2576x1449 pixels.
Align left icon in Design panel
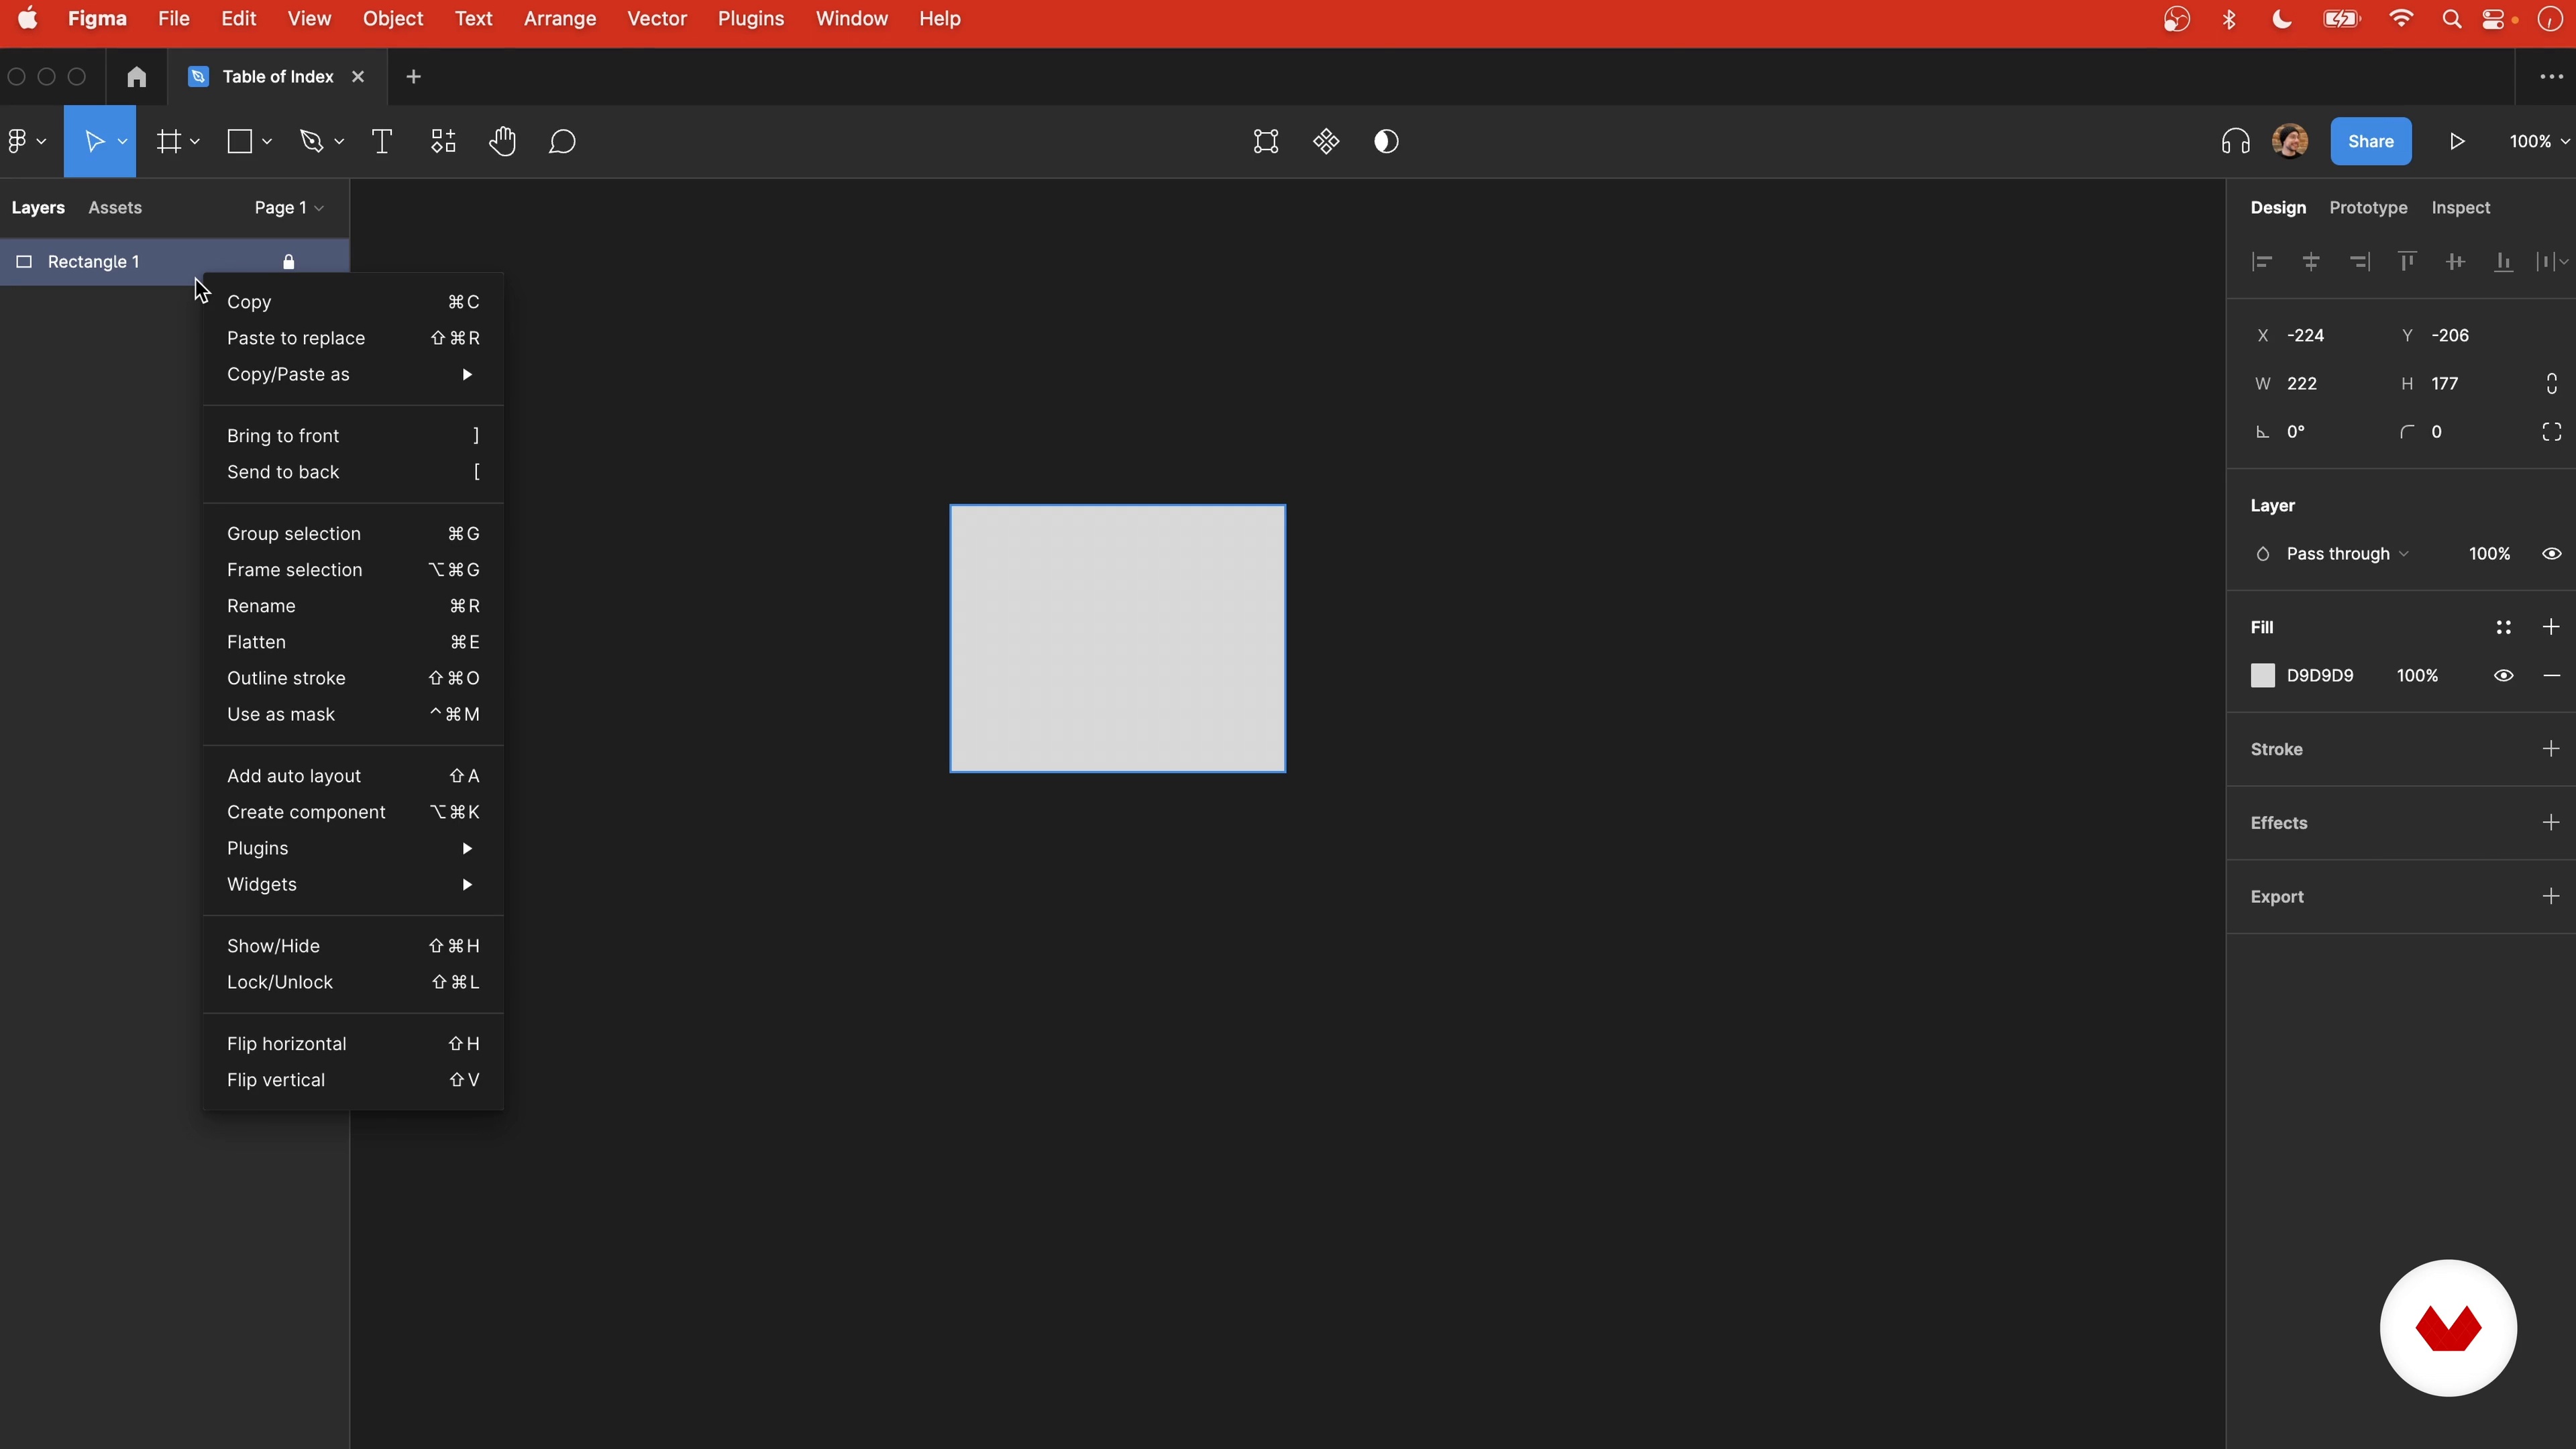[2262, 262]
